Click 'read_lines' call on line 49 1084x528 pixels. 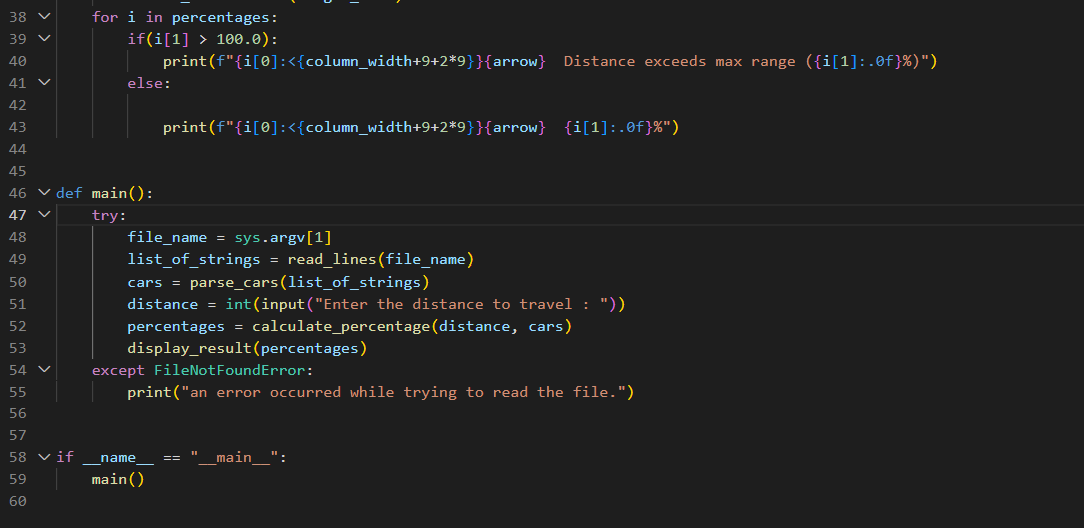pos(332,260)
